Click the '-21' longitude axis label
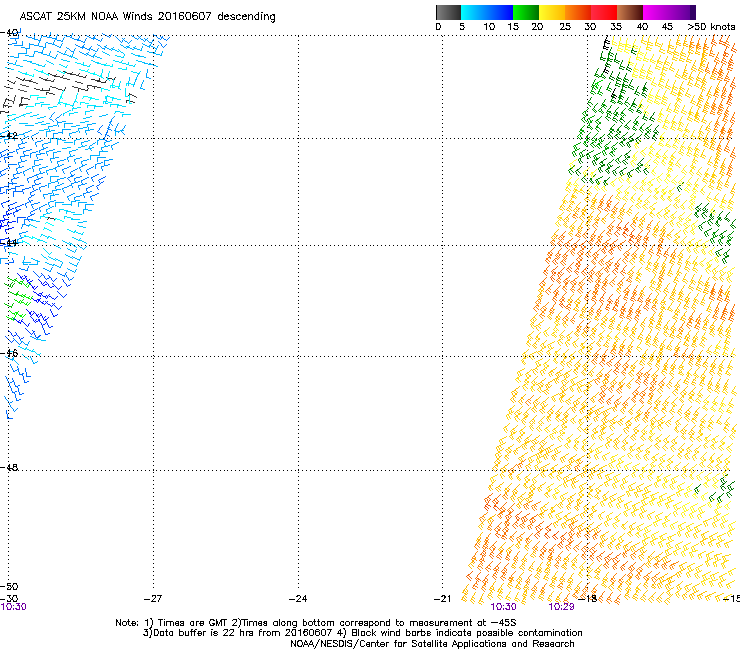Image resolution: width=740 pixels, height=650 pixels. 442,599
